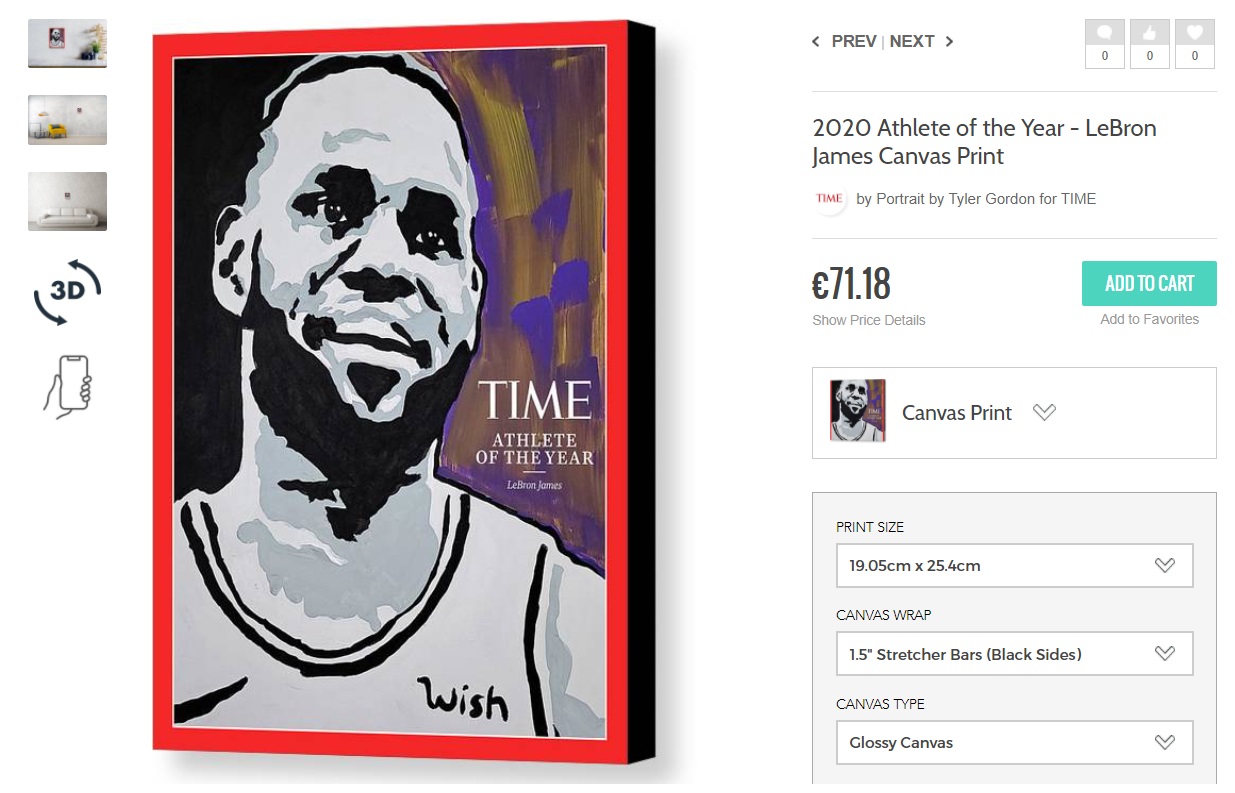Click the left chevron before PREV
Image resolution: width=1235 pixels, height=793 pixels.
[x=816, y=41]
